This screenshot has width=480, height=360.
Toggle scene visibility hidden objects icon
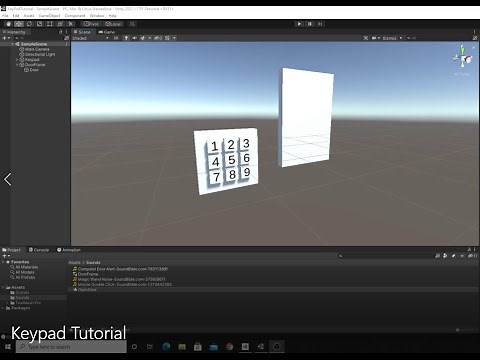(158, 38)
